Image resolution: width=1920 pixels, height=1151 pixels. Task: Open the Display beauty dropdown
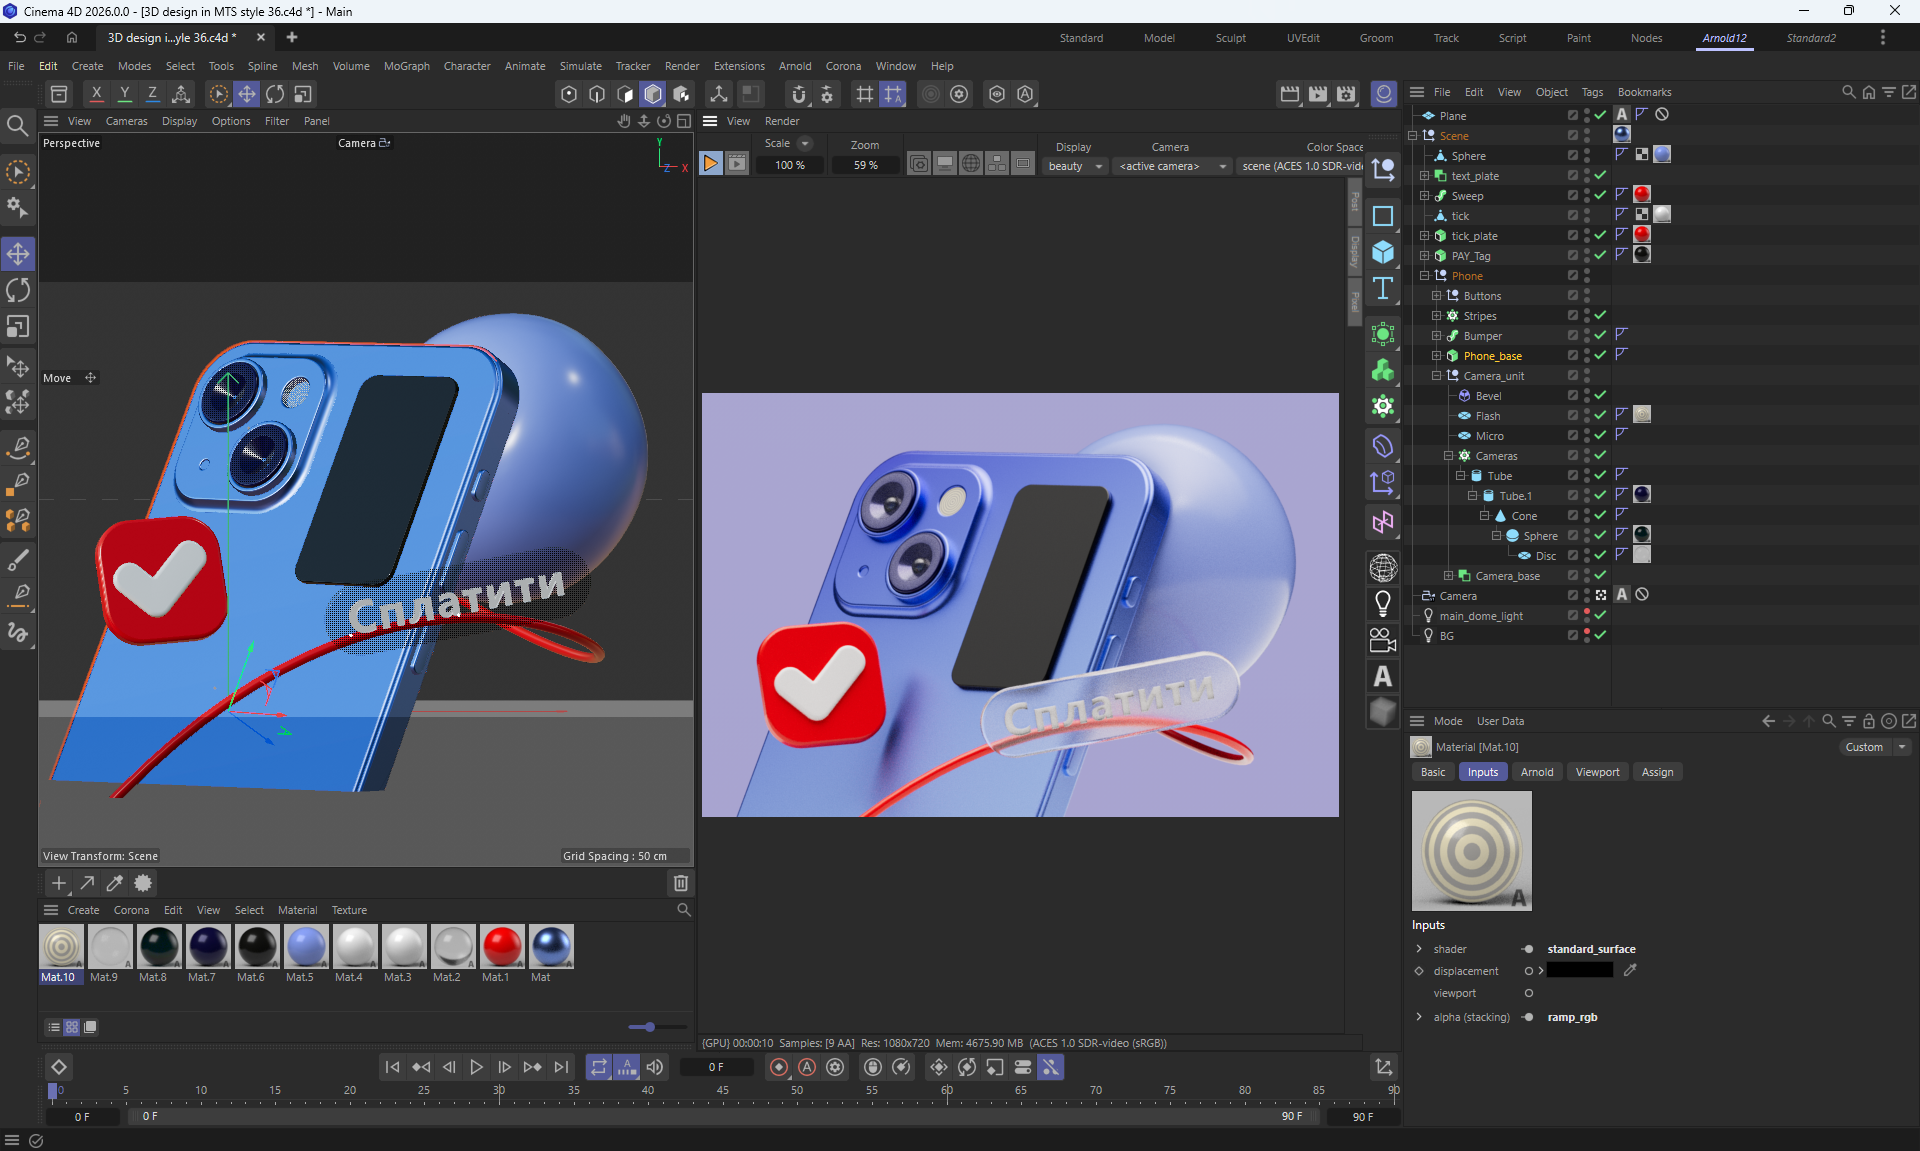1075,166
